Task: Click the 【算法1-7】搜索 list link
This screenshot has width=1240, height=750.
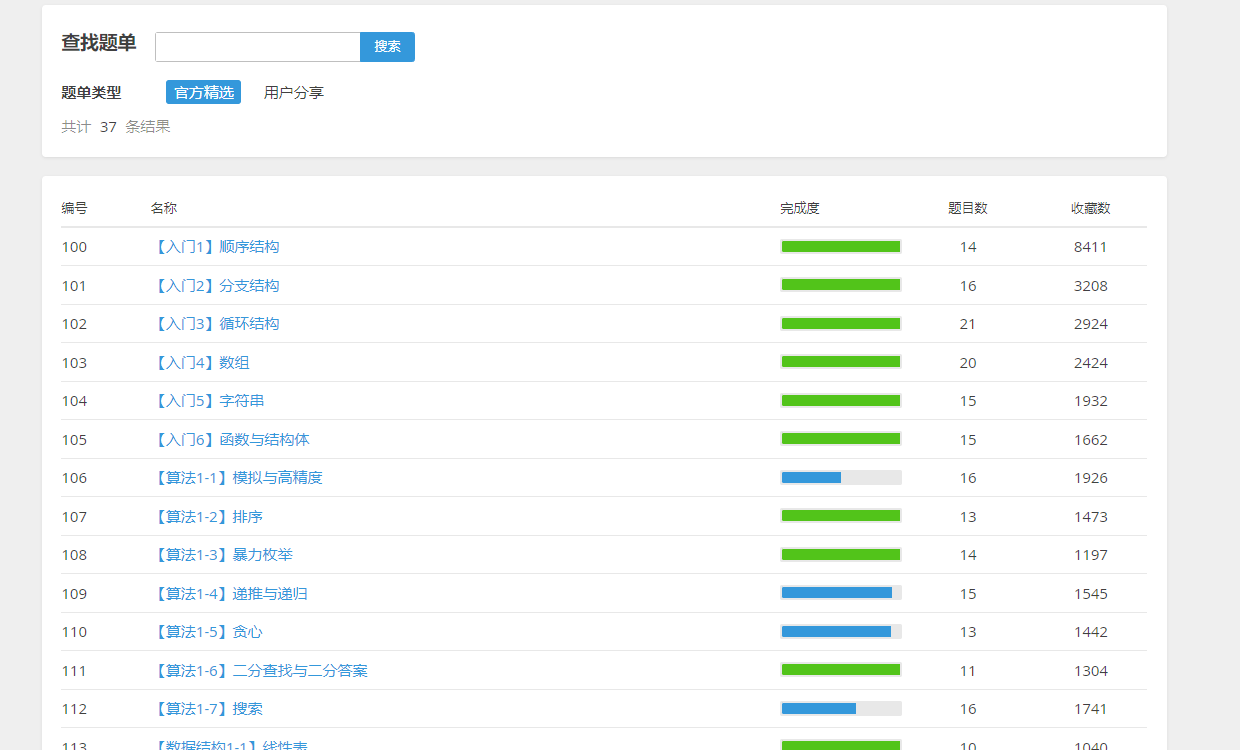Action: 208,709
